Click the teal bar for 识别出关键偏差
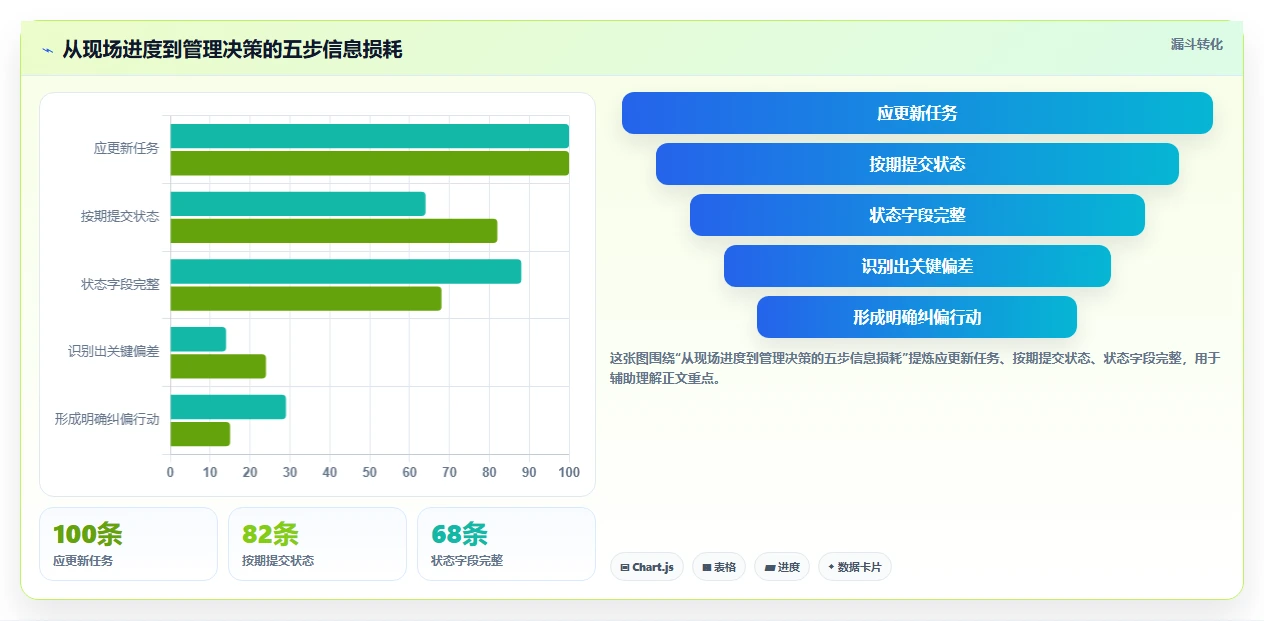The image size is (1264, 621). 198,339
